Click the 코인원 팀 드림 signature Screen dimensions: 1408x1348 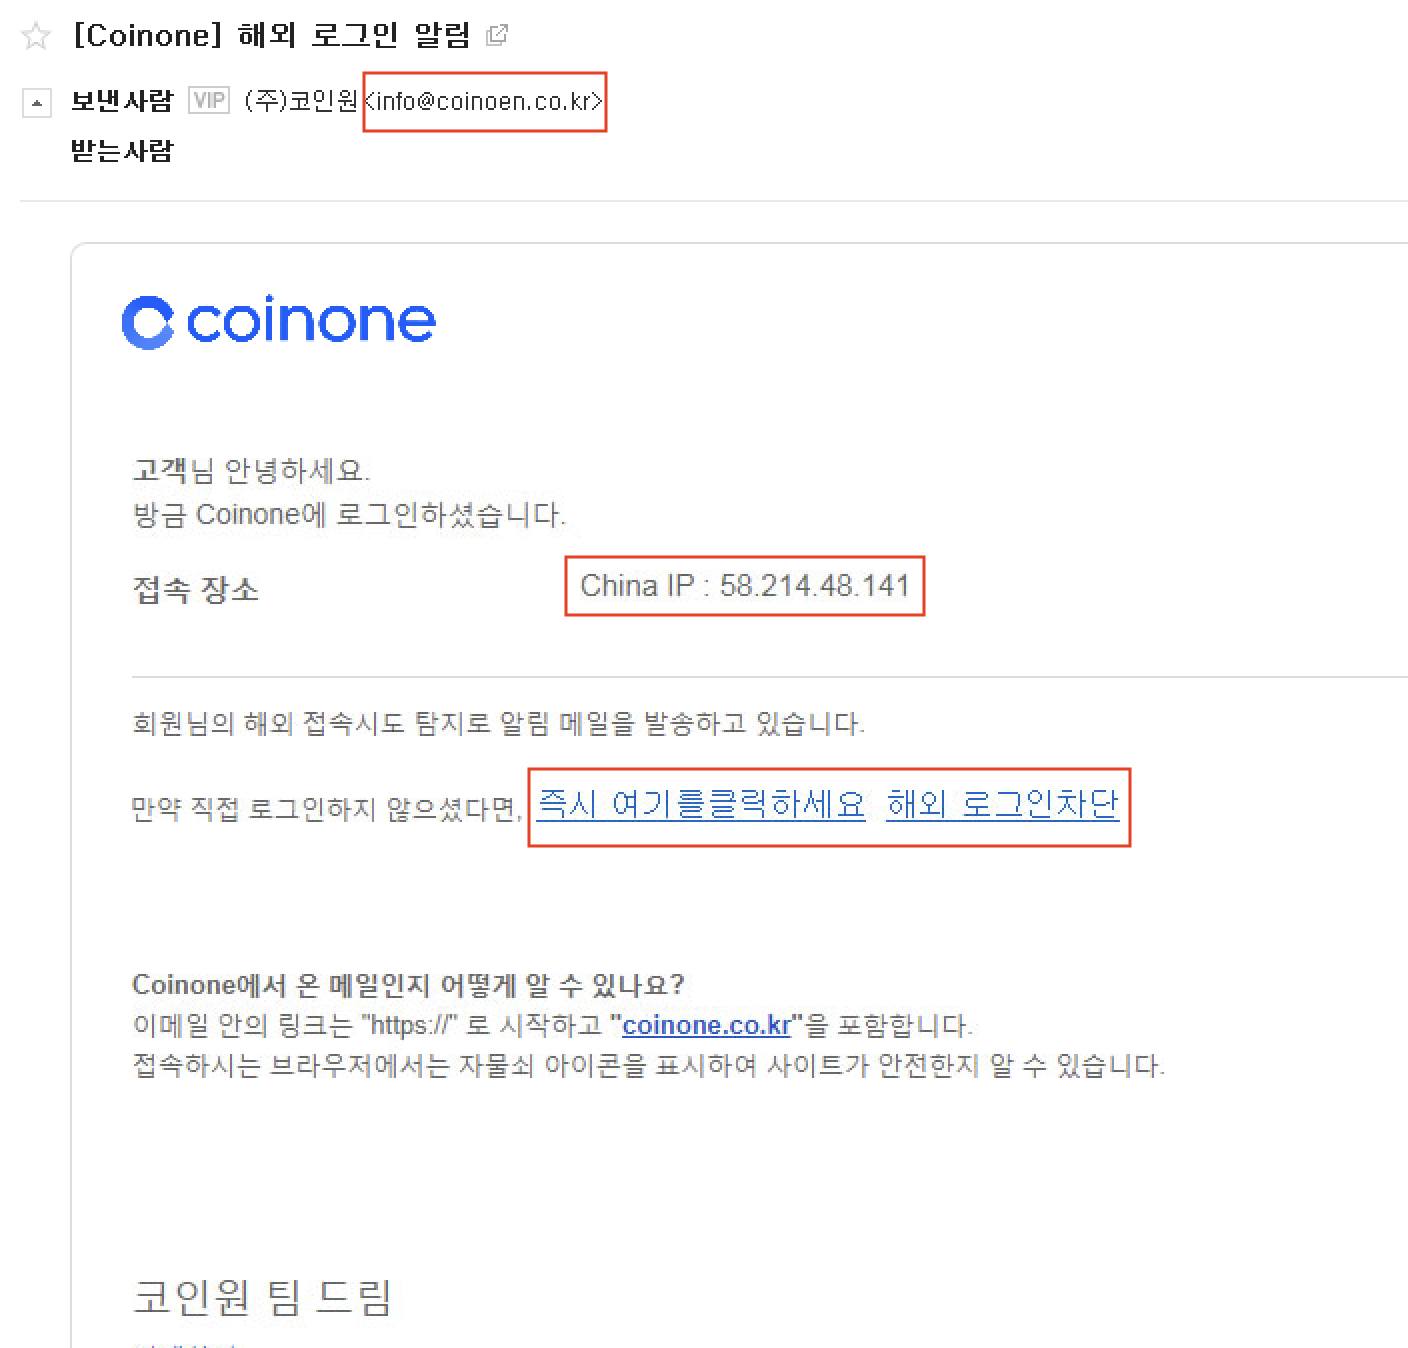point(262,1297)
